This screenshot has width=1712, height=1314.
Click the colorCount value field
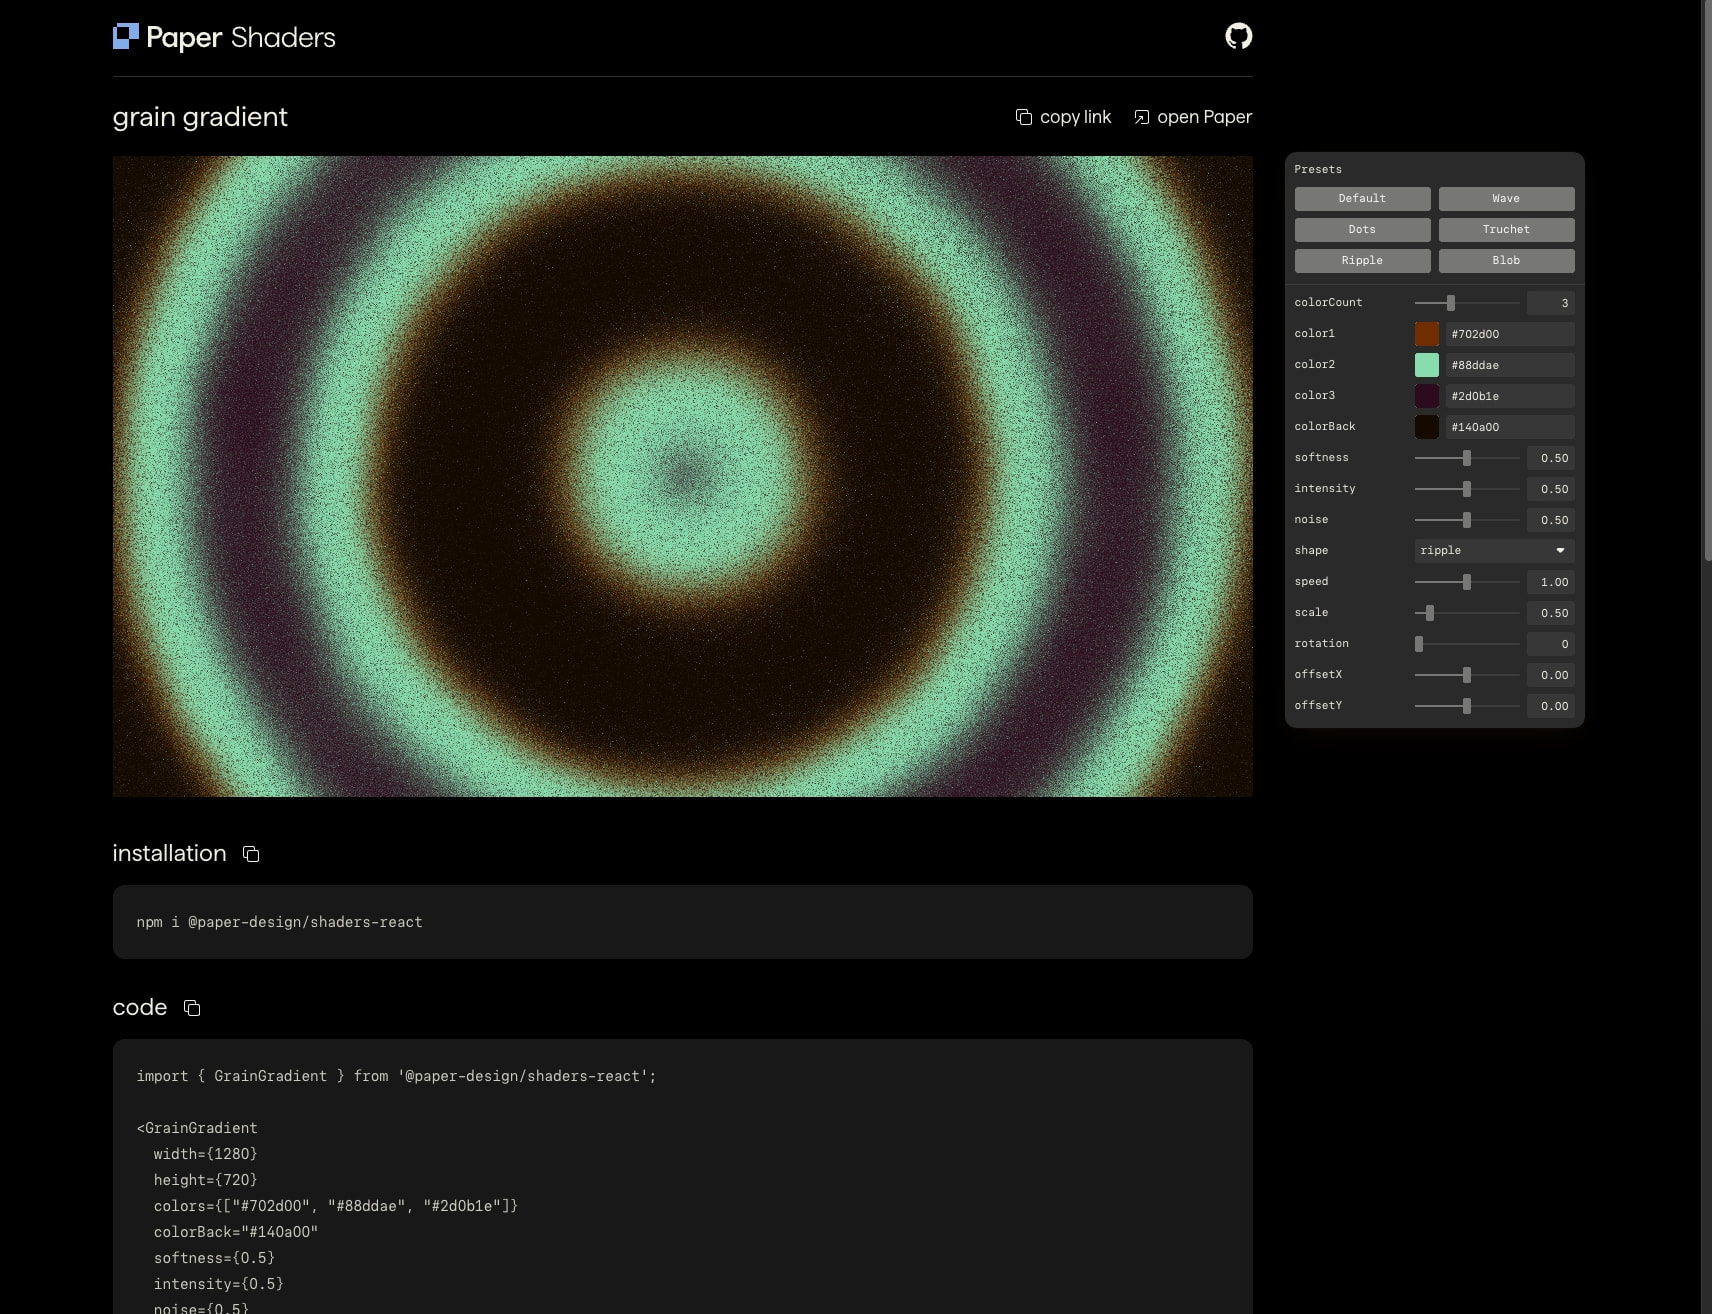tap(1551, 303)
